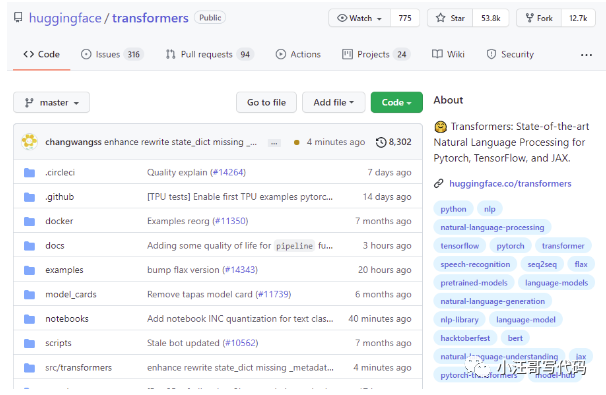Image resolution: width=606 pixels, height=395 pixels.
Task: Open the Pull requests tab
Action: coord(209,54)
